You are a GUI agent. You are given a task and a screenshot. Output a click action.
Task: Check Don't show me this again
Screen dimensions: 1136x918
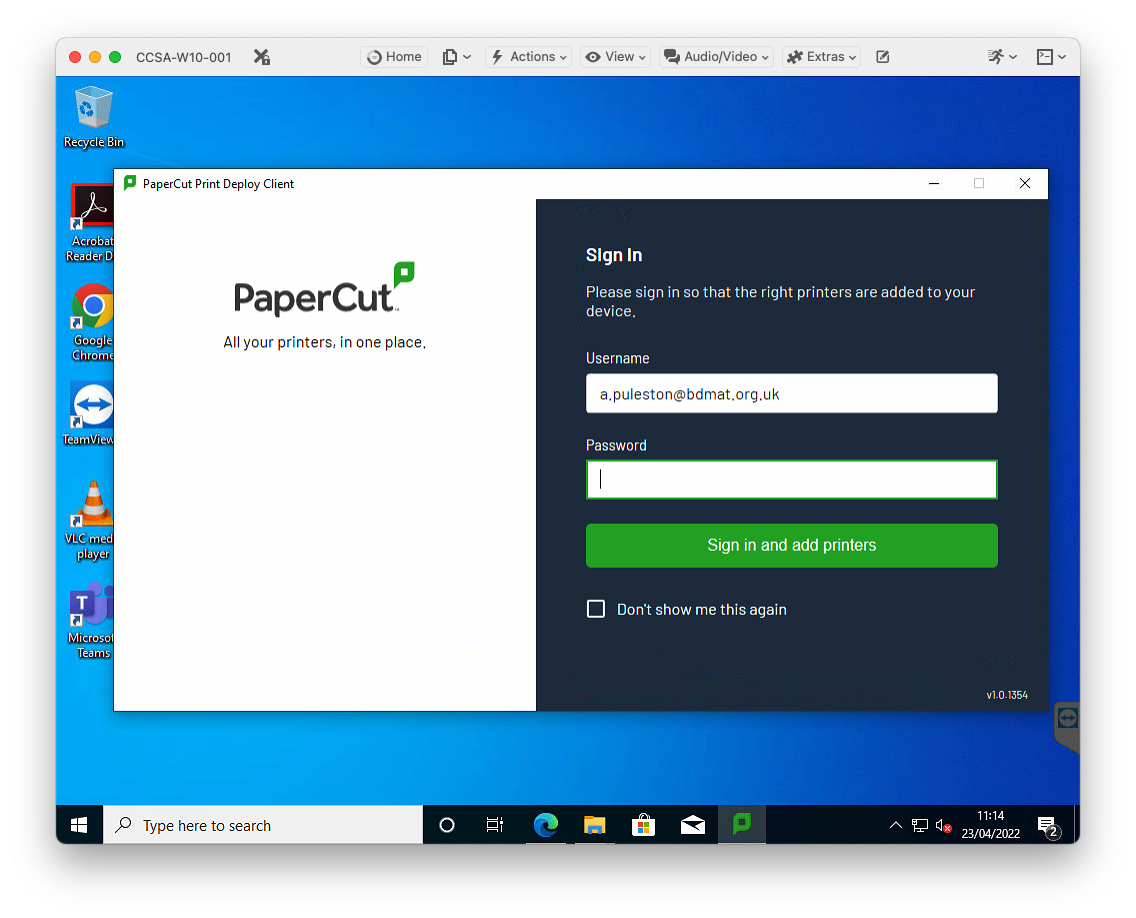(596, 609)
